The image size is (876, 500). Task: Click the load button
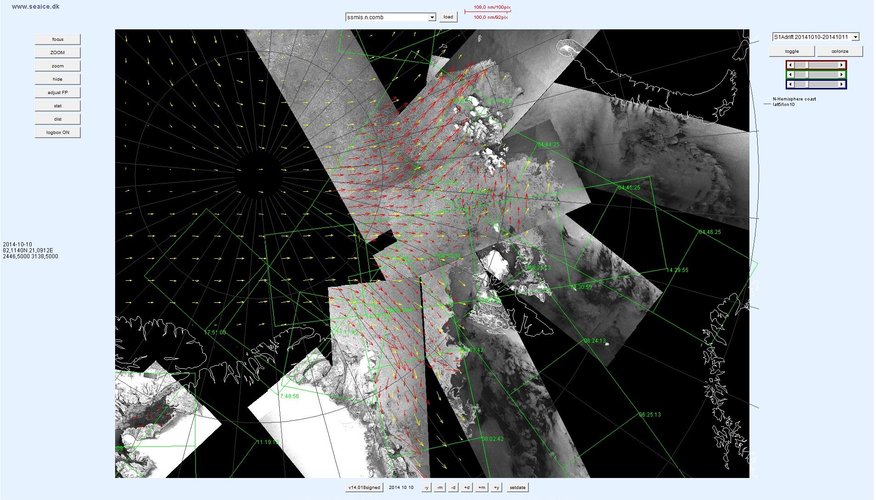(448, 17)
